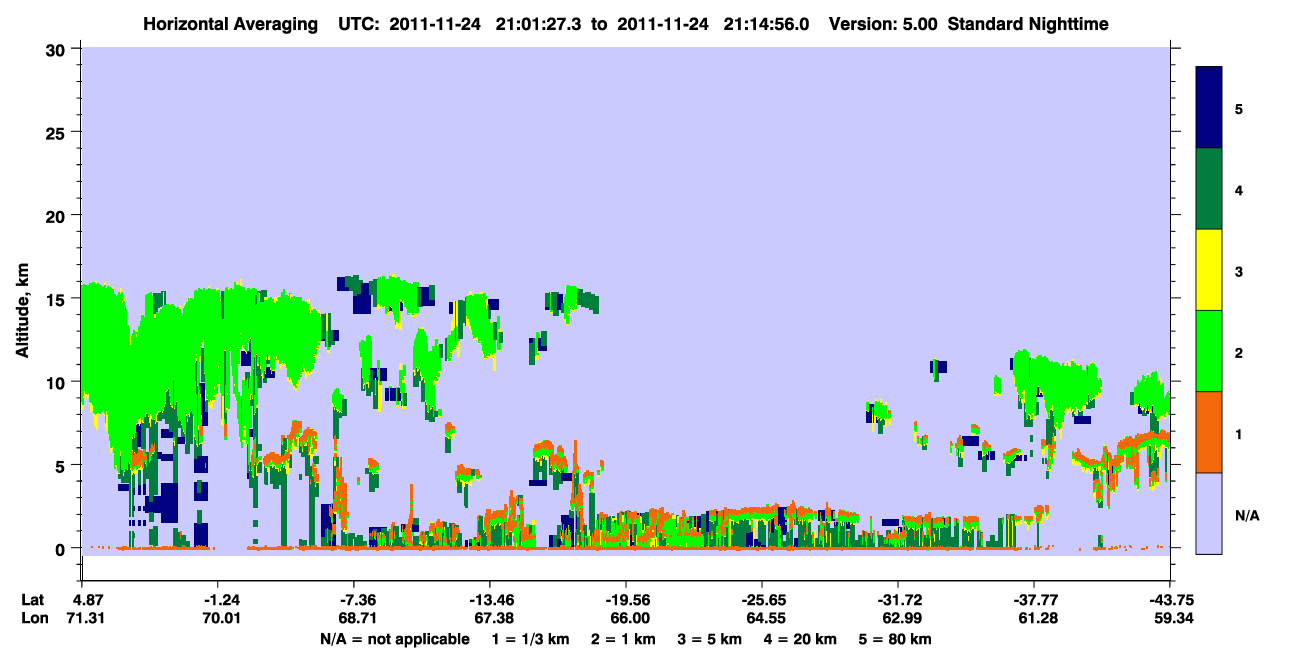This screenshot has height=667, width=1300.
Task: Click the Lat row label below the plot
Action: [x=33, y=600]
